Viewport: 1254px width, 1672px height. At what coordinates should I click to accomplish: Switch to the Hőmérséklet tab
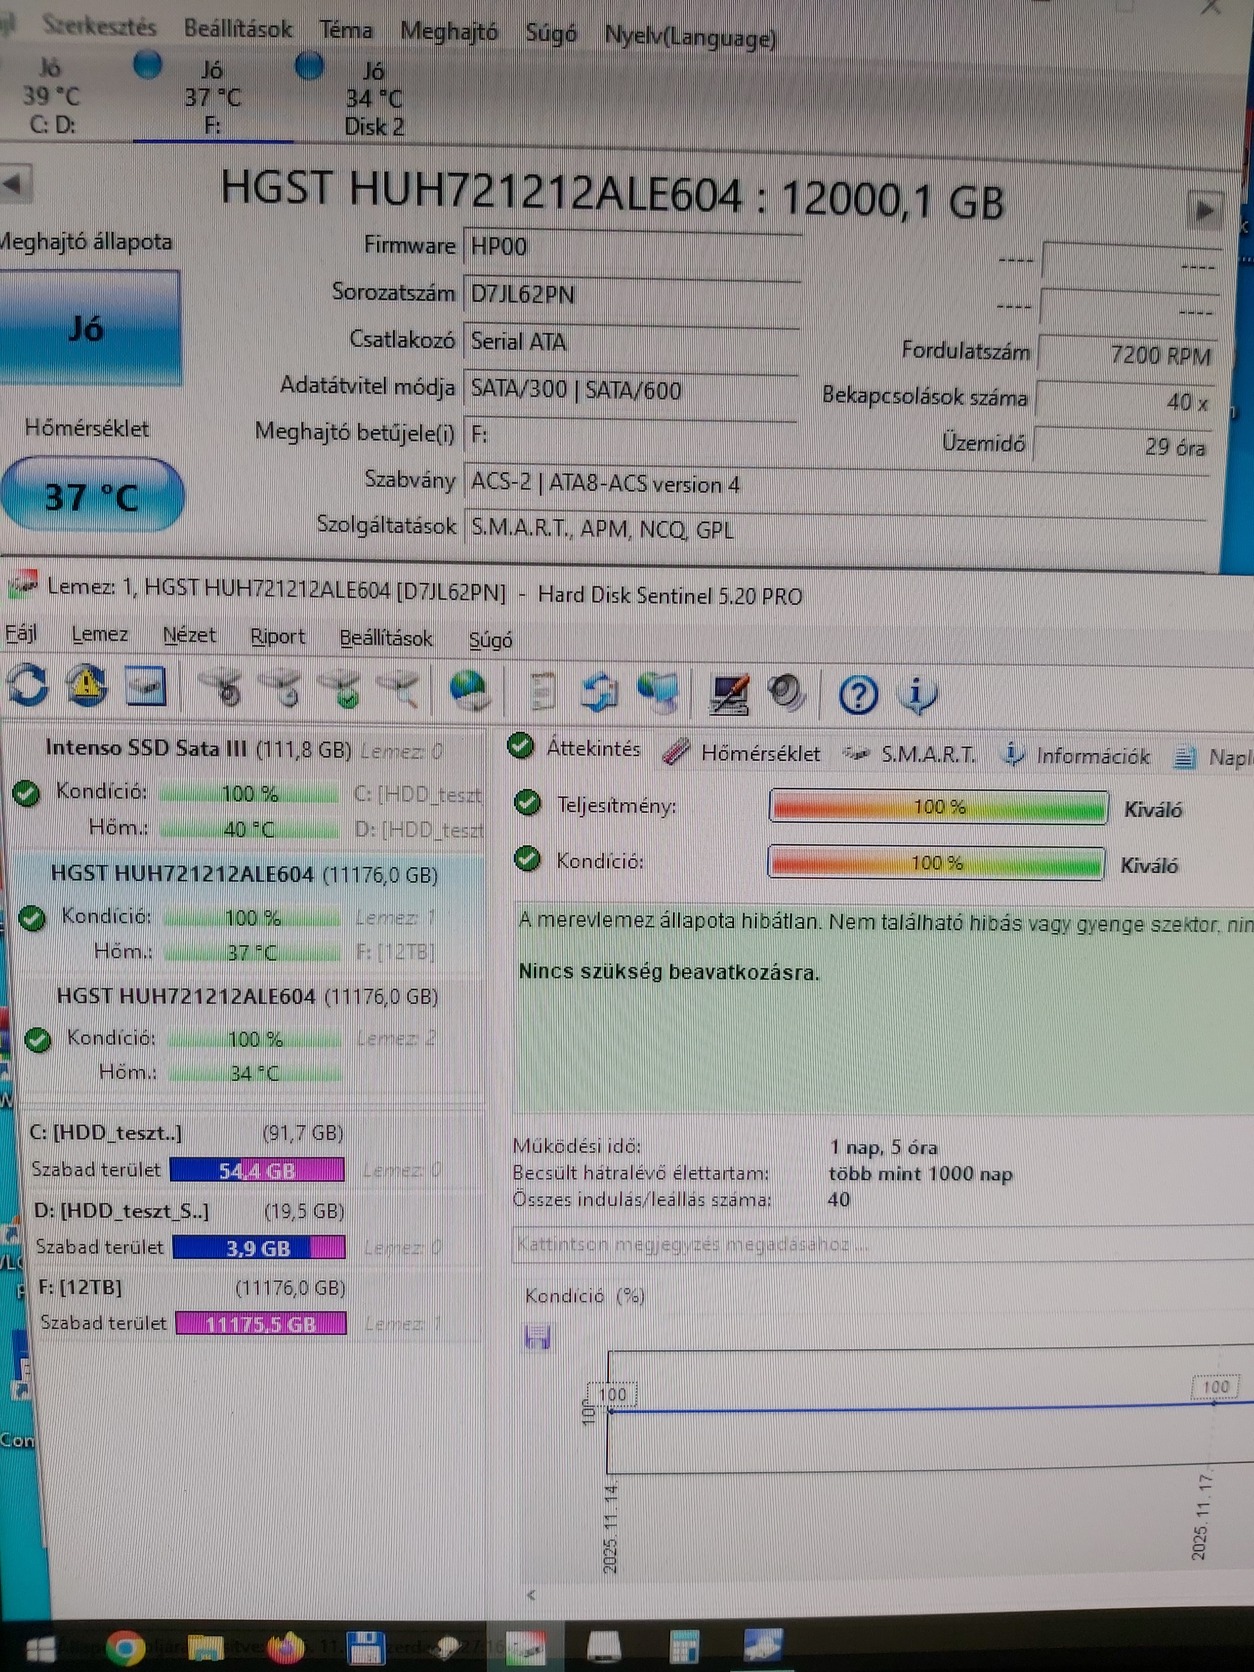742,753
